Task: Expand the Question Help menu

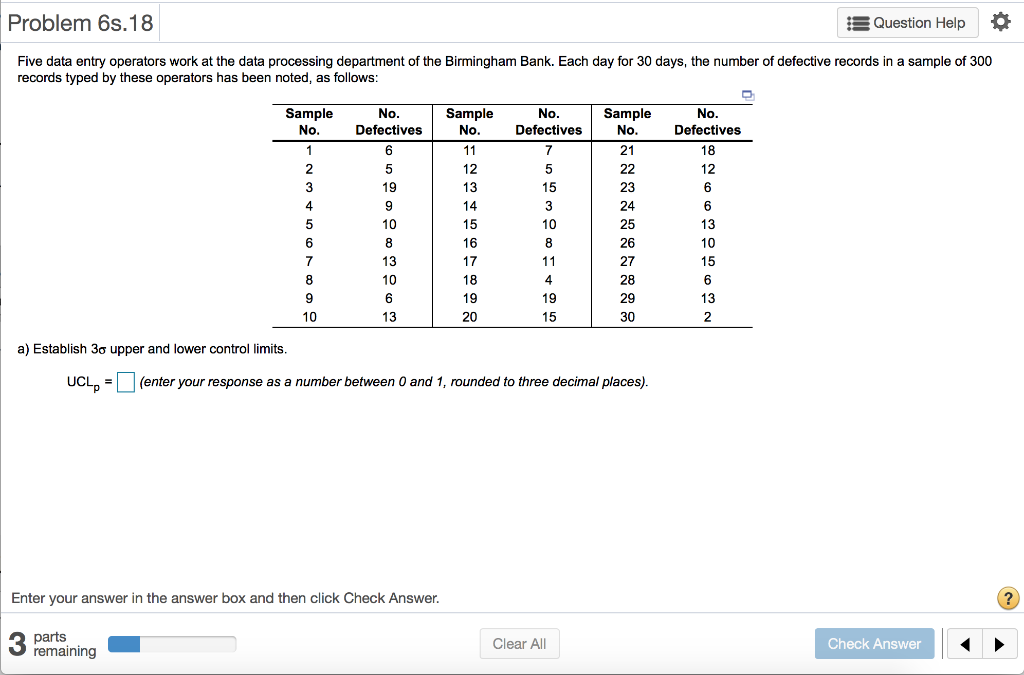Action: pos(908,23)
